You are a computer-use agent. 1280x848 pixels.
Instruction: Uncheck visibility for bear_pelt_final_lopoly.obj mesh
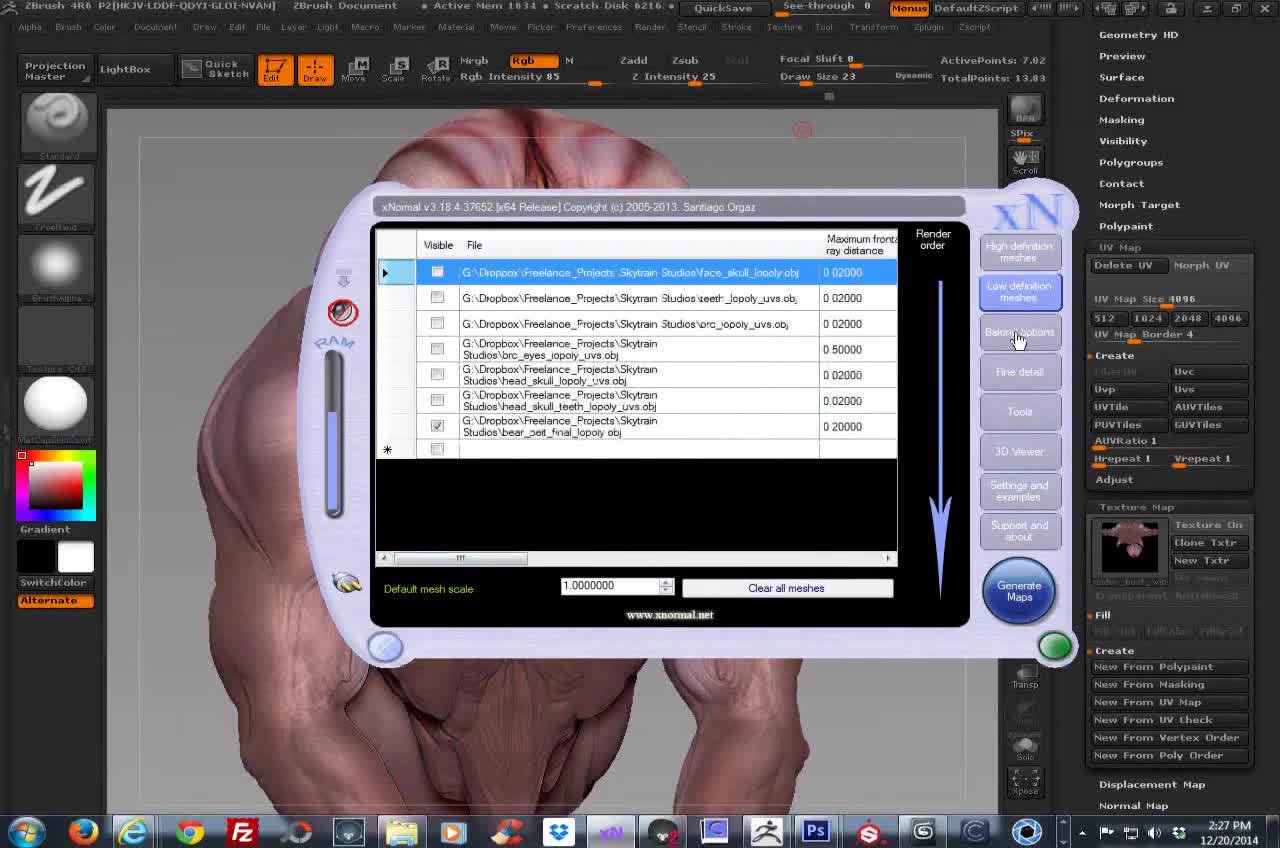(437, 426)
